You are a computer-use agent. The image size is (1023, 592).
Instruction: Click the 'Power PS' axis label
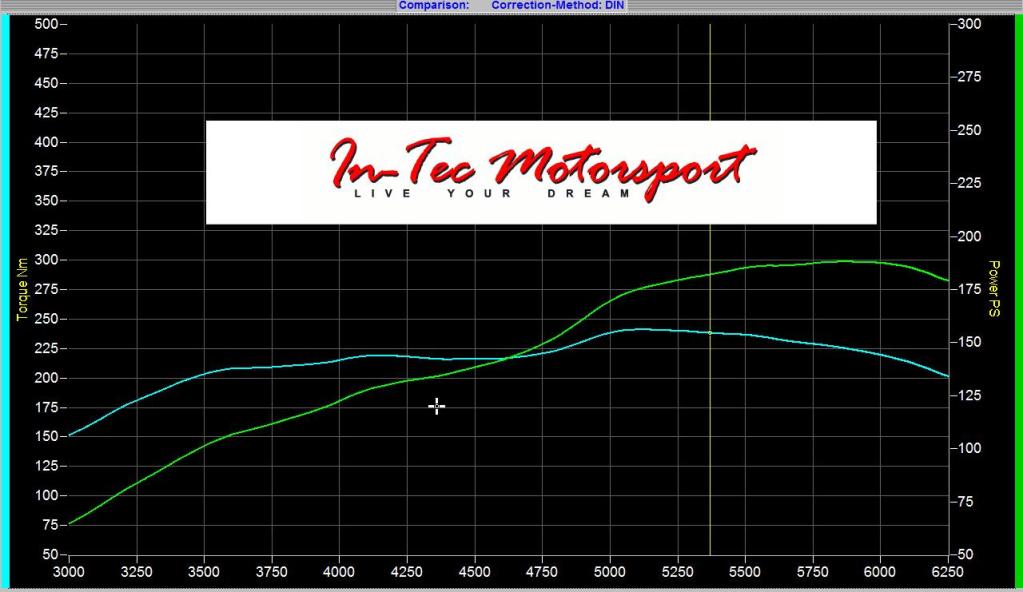tap(994, 288)
